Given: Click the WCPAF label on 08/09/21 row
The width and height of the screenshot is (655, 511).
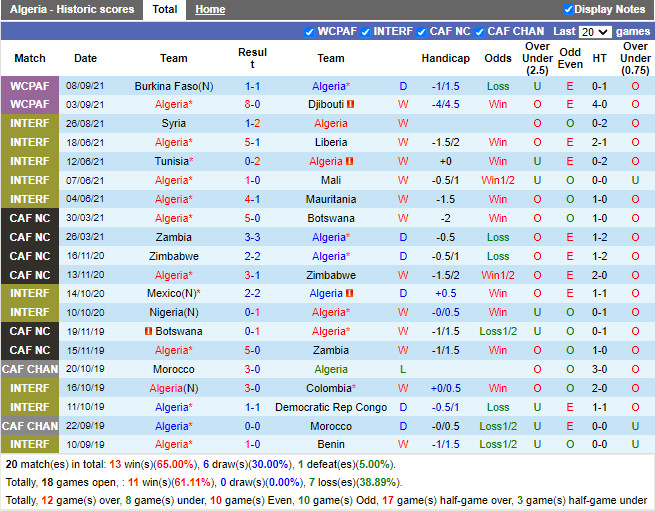Looking at the screenshot, I should coord(30,87).
